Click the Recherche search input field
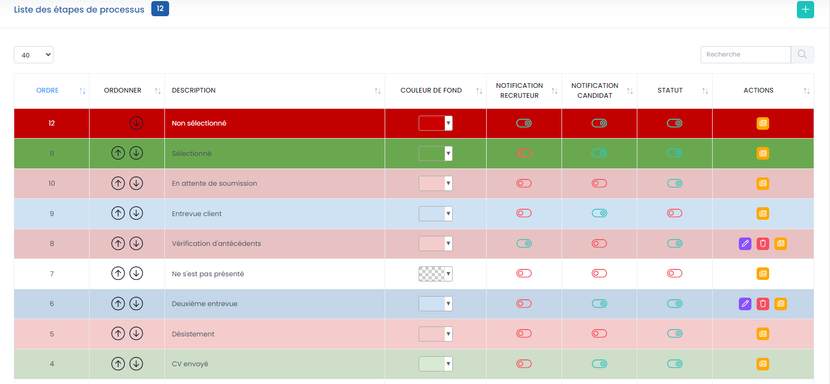Viewport: 830px width, 384px height. tap(745, 55)
